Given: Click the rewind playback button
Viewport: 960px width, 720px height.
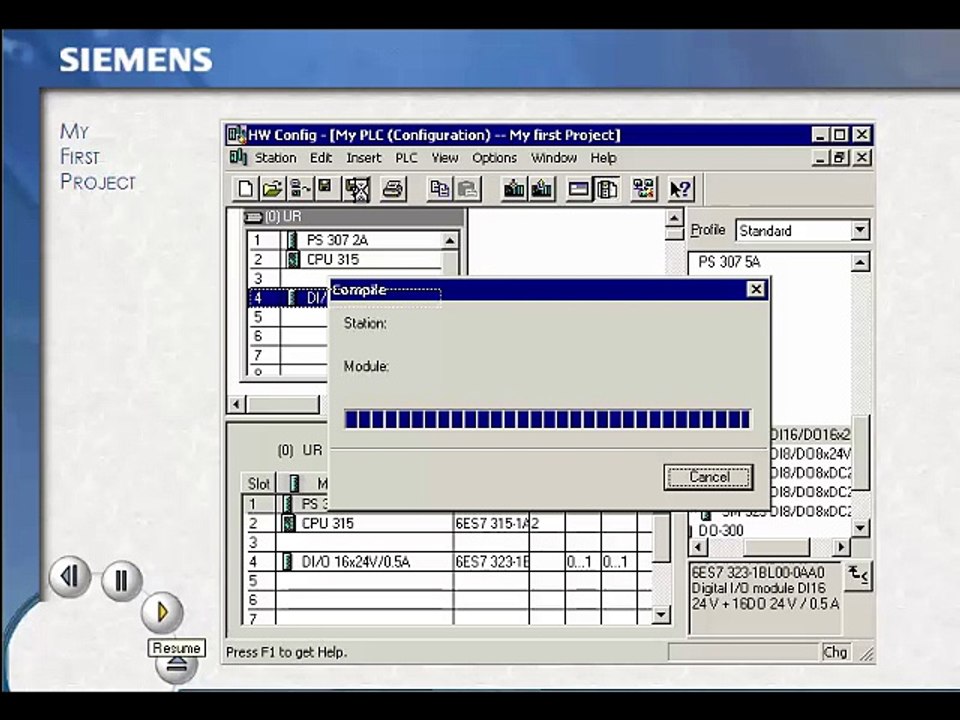Looking at the screenshot, I should coord(70,576).
